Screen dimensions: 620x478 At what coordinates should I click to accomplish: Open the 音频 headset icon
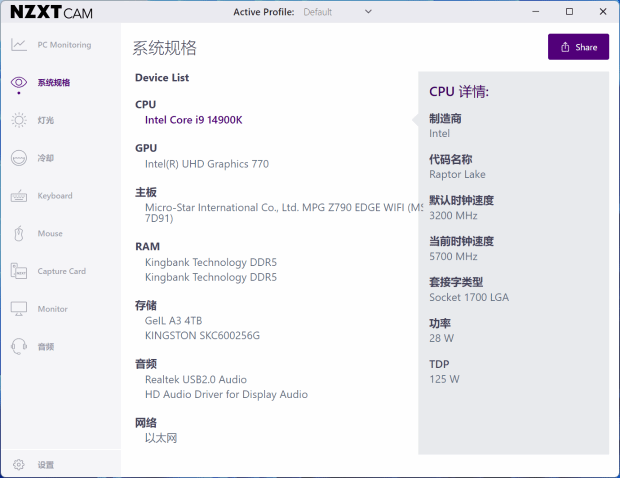19,346
